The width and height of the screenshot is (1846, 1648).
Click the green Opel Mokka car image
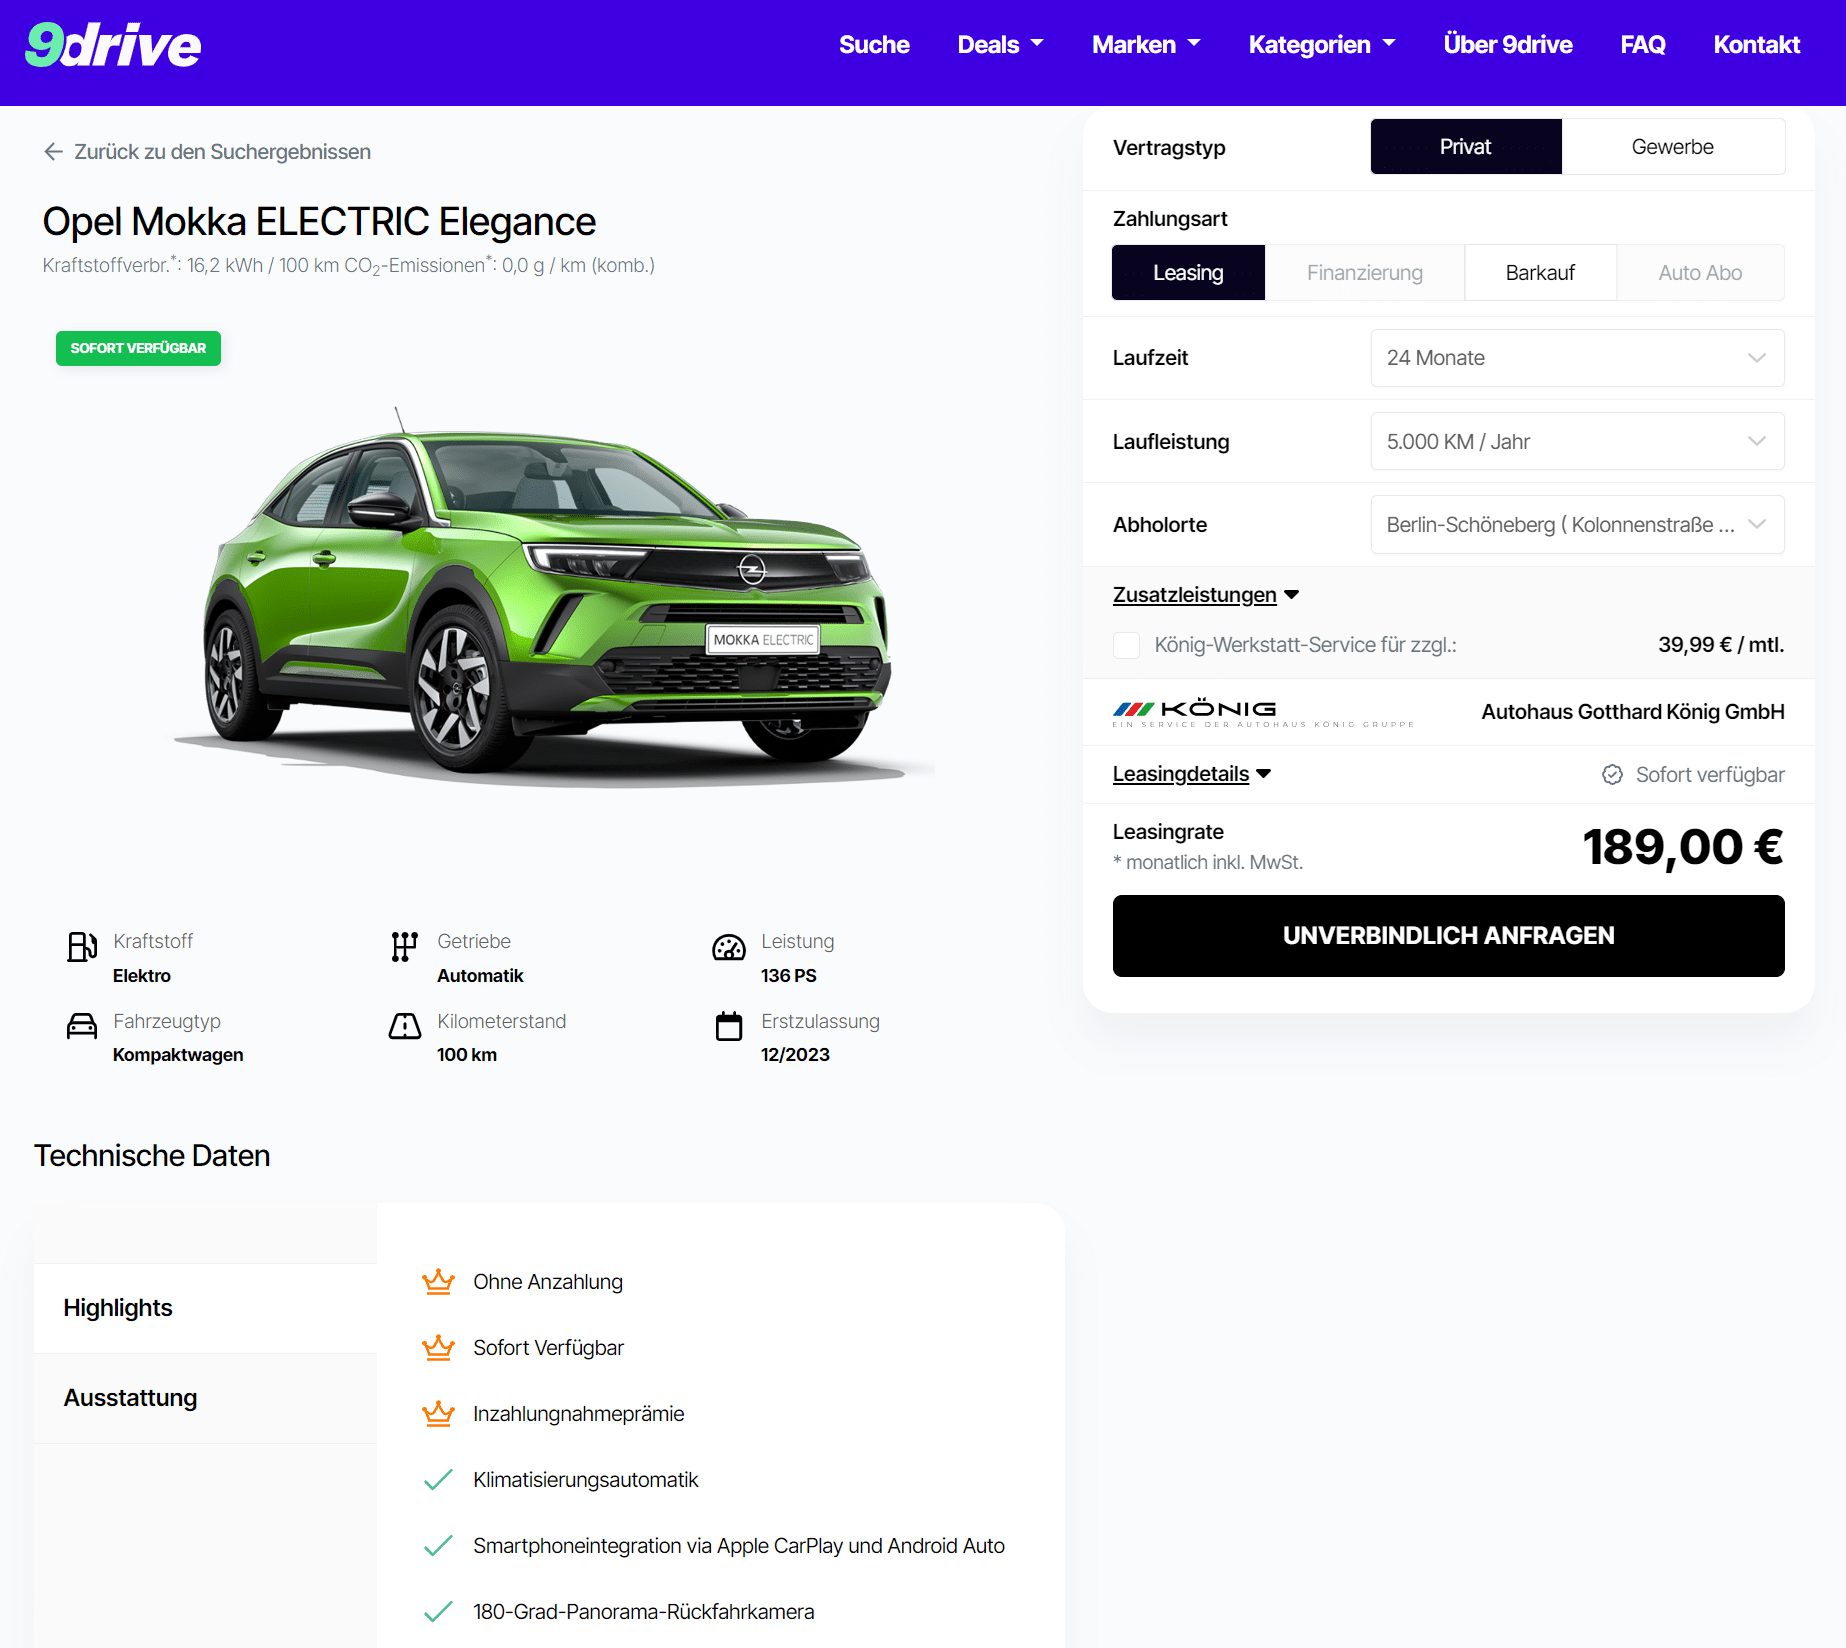click(550, 597)
